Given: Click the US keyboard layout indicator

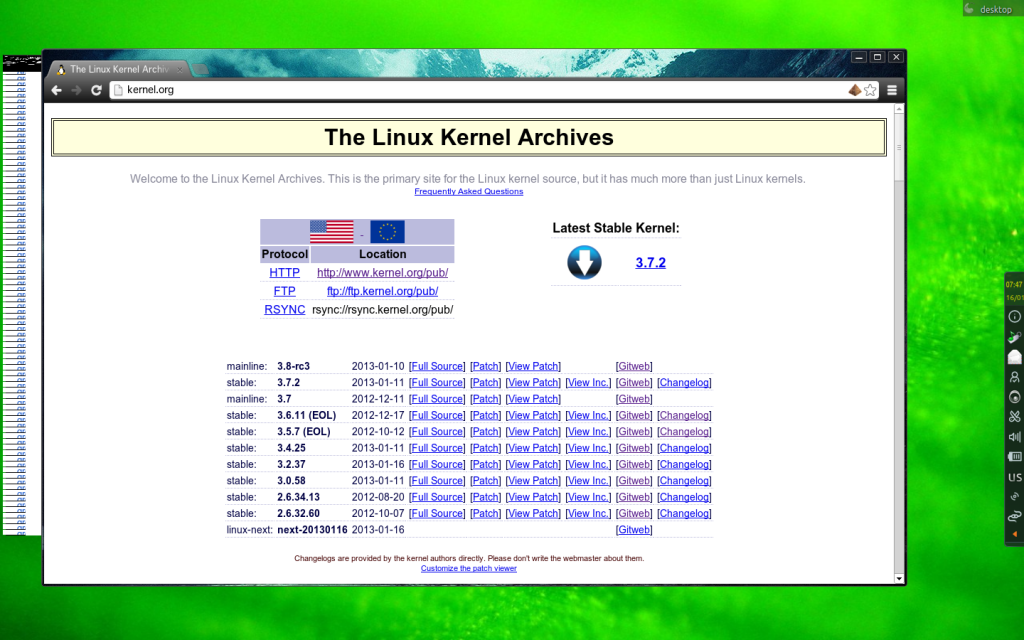Looking at the screenshot, I should click(x=1014, y=477).
